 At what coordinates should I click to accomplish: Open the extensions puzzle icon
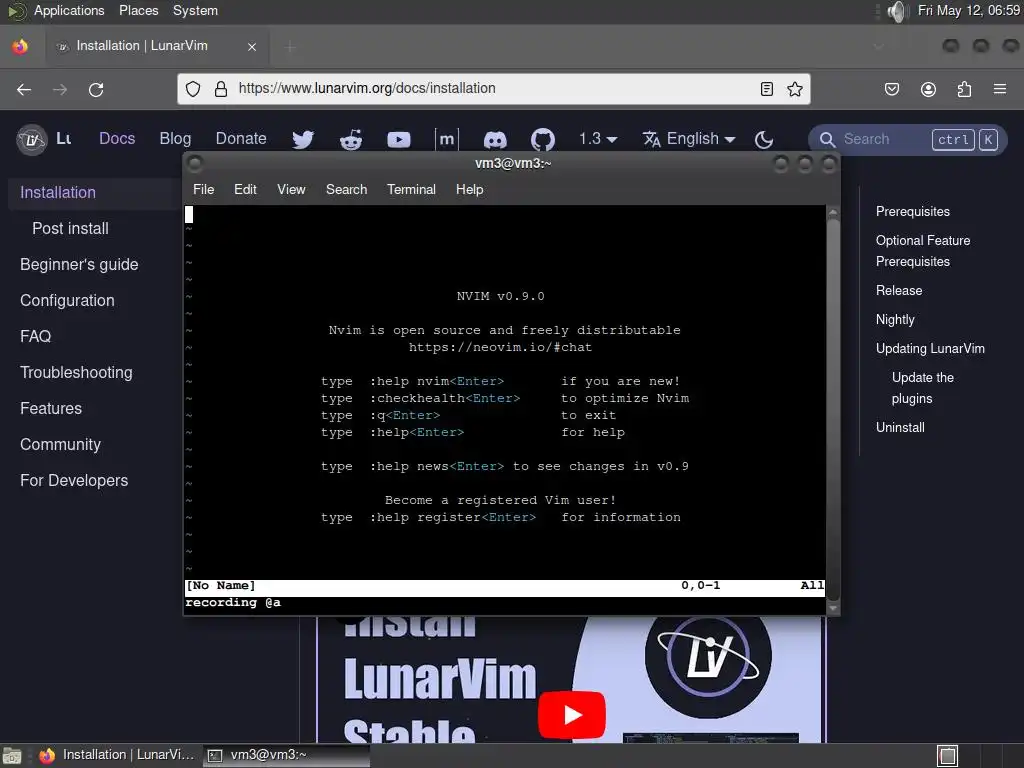pos(964,89)
